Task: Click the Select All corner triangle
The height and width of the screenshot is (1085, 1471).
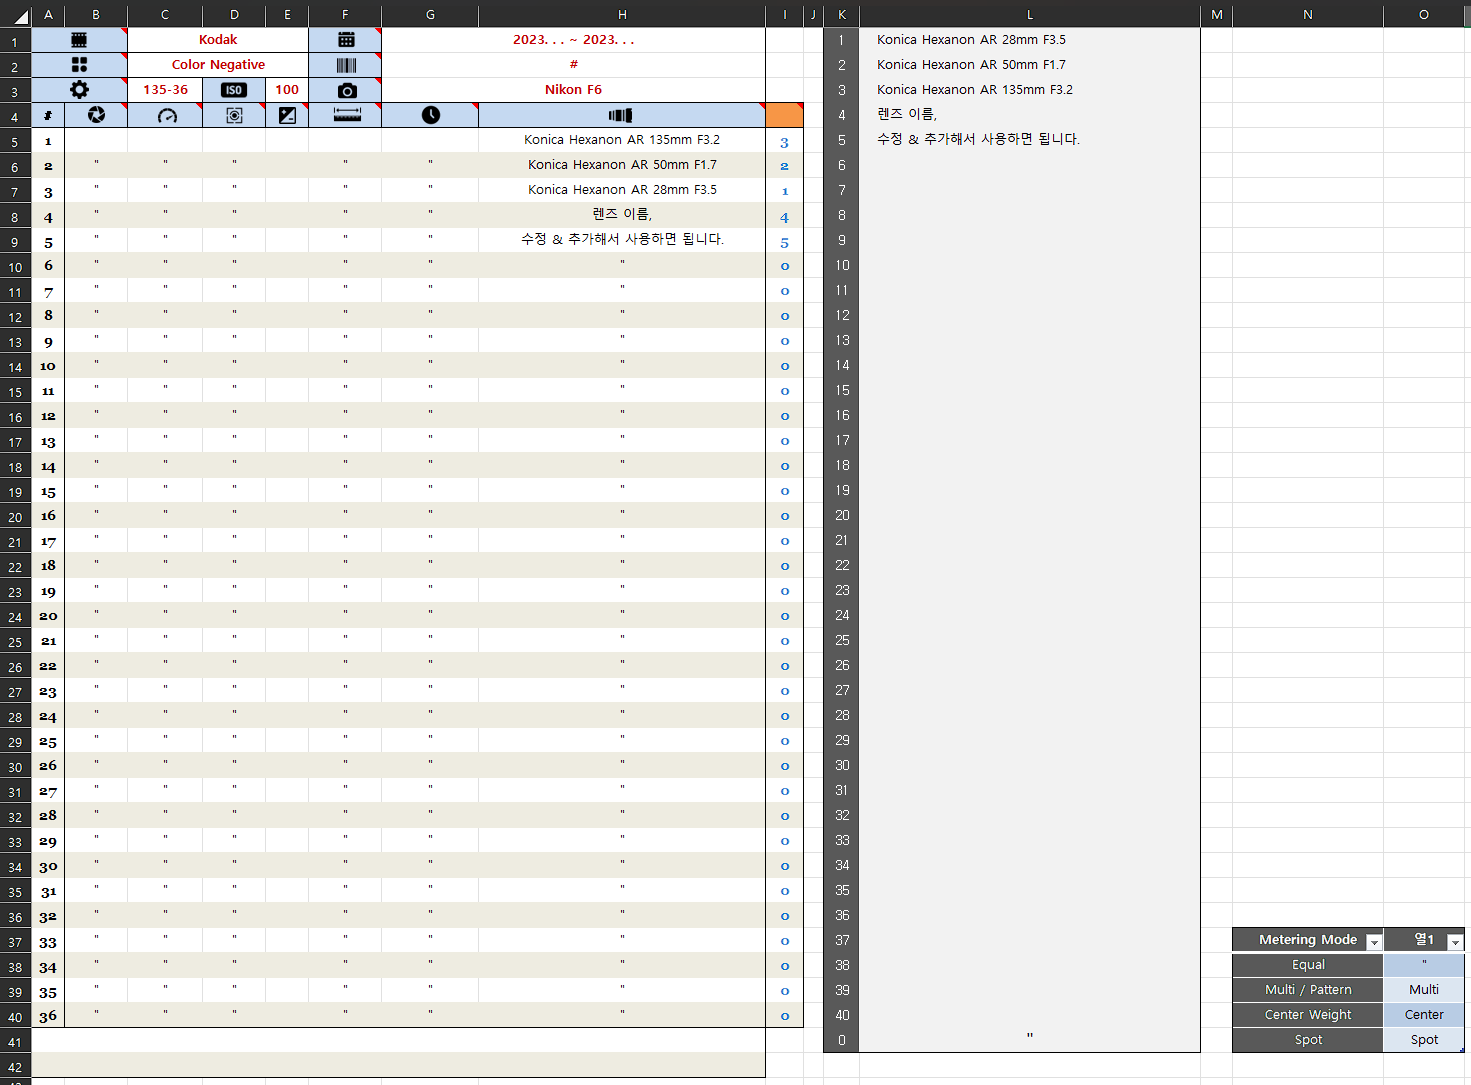Action: [x=20, y=15]
